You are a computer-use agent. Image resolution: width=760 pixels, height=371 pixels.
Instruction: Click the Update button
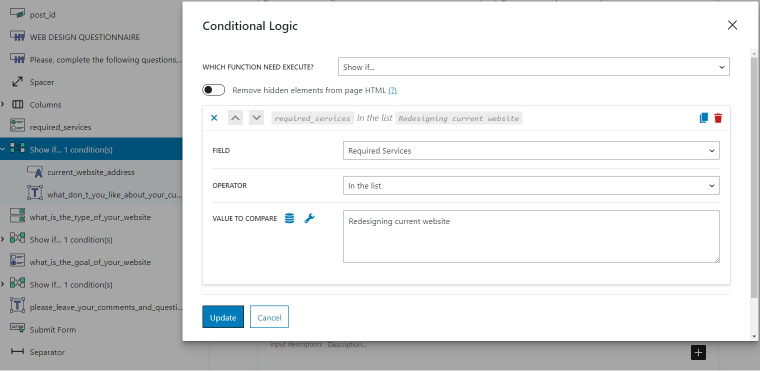tap(223, 318)
